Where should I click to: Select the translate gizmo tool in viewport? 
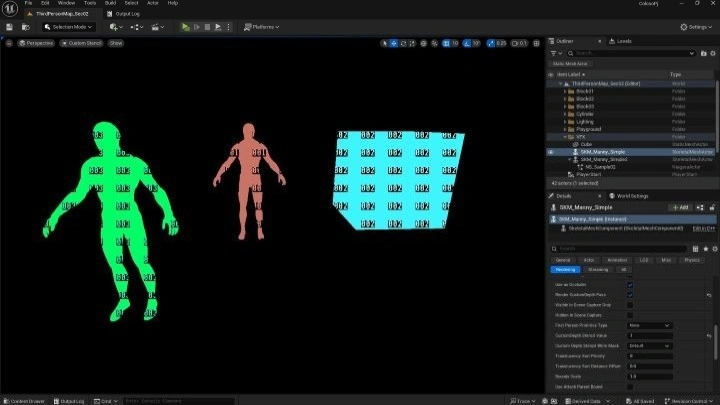395,43
